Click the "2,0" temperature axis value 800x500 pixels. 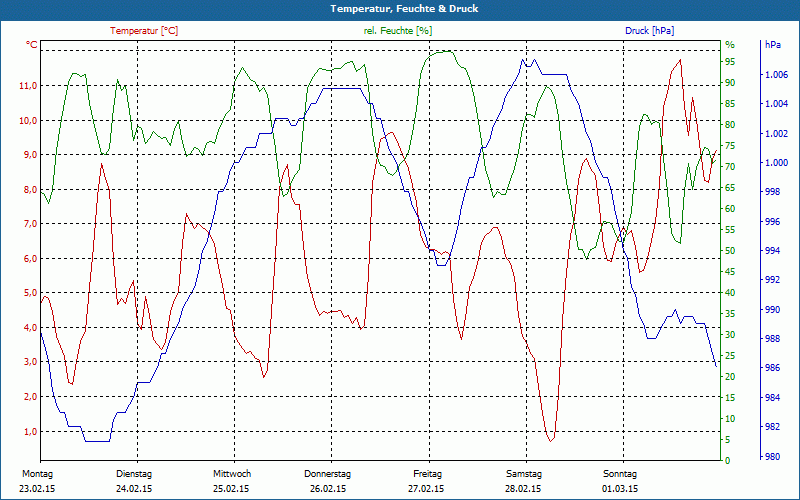point(30,396)
